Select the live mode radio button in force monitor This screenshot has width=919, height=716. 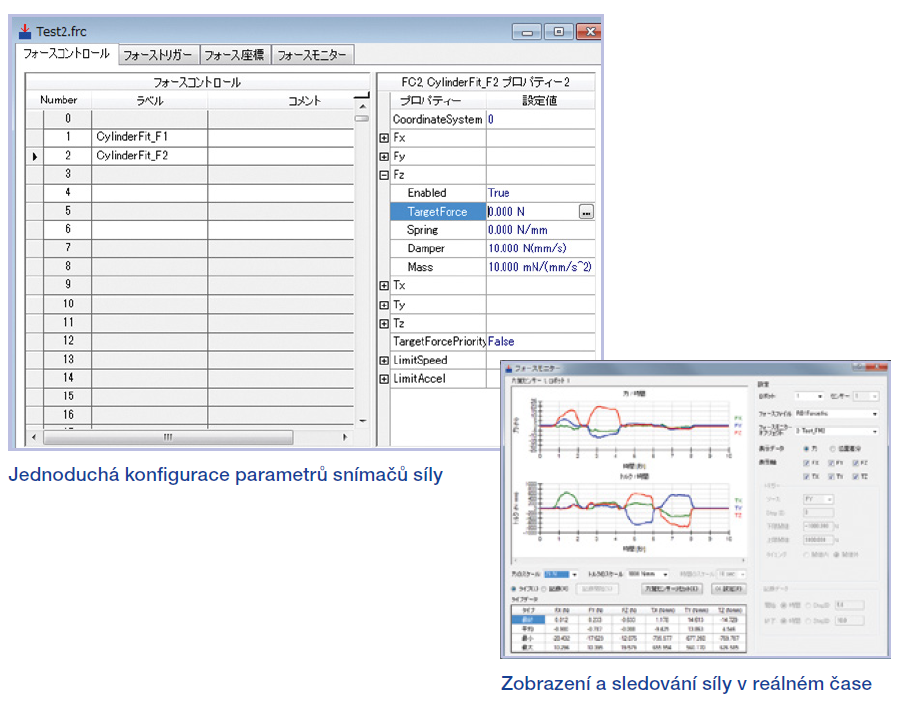[514, 589]
